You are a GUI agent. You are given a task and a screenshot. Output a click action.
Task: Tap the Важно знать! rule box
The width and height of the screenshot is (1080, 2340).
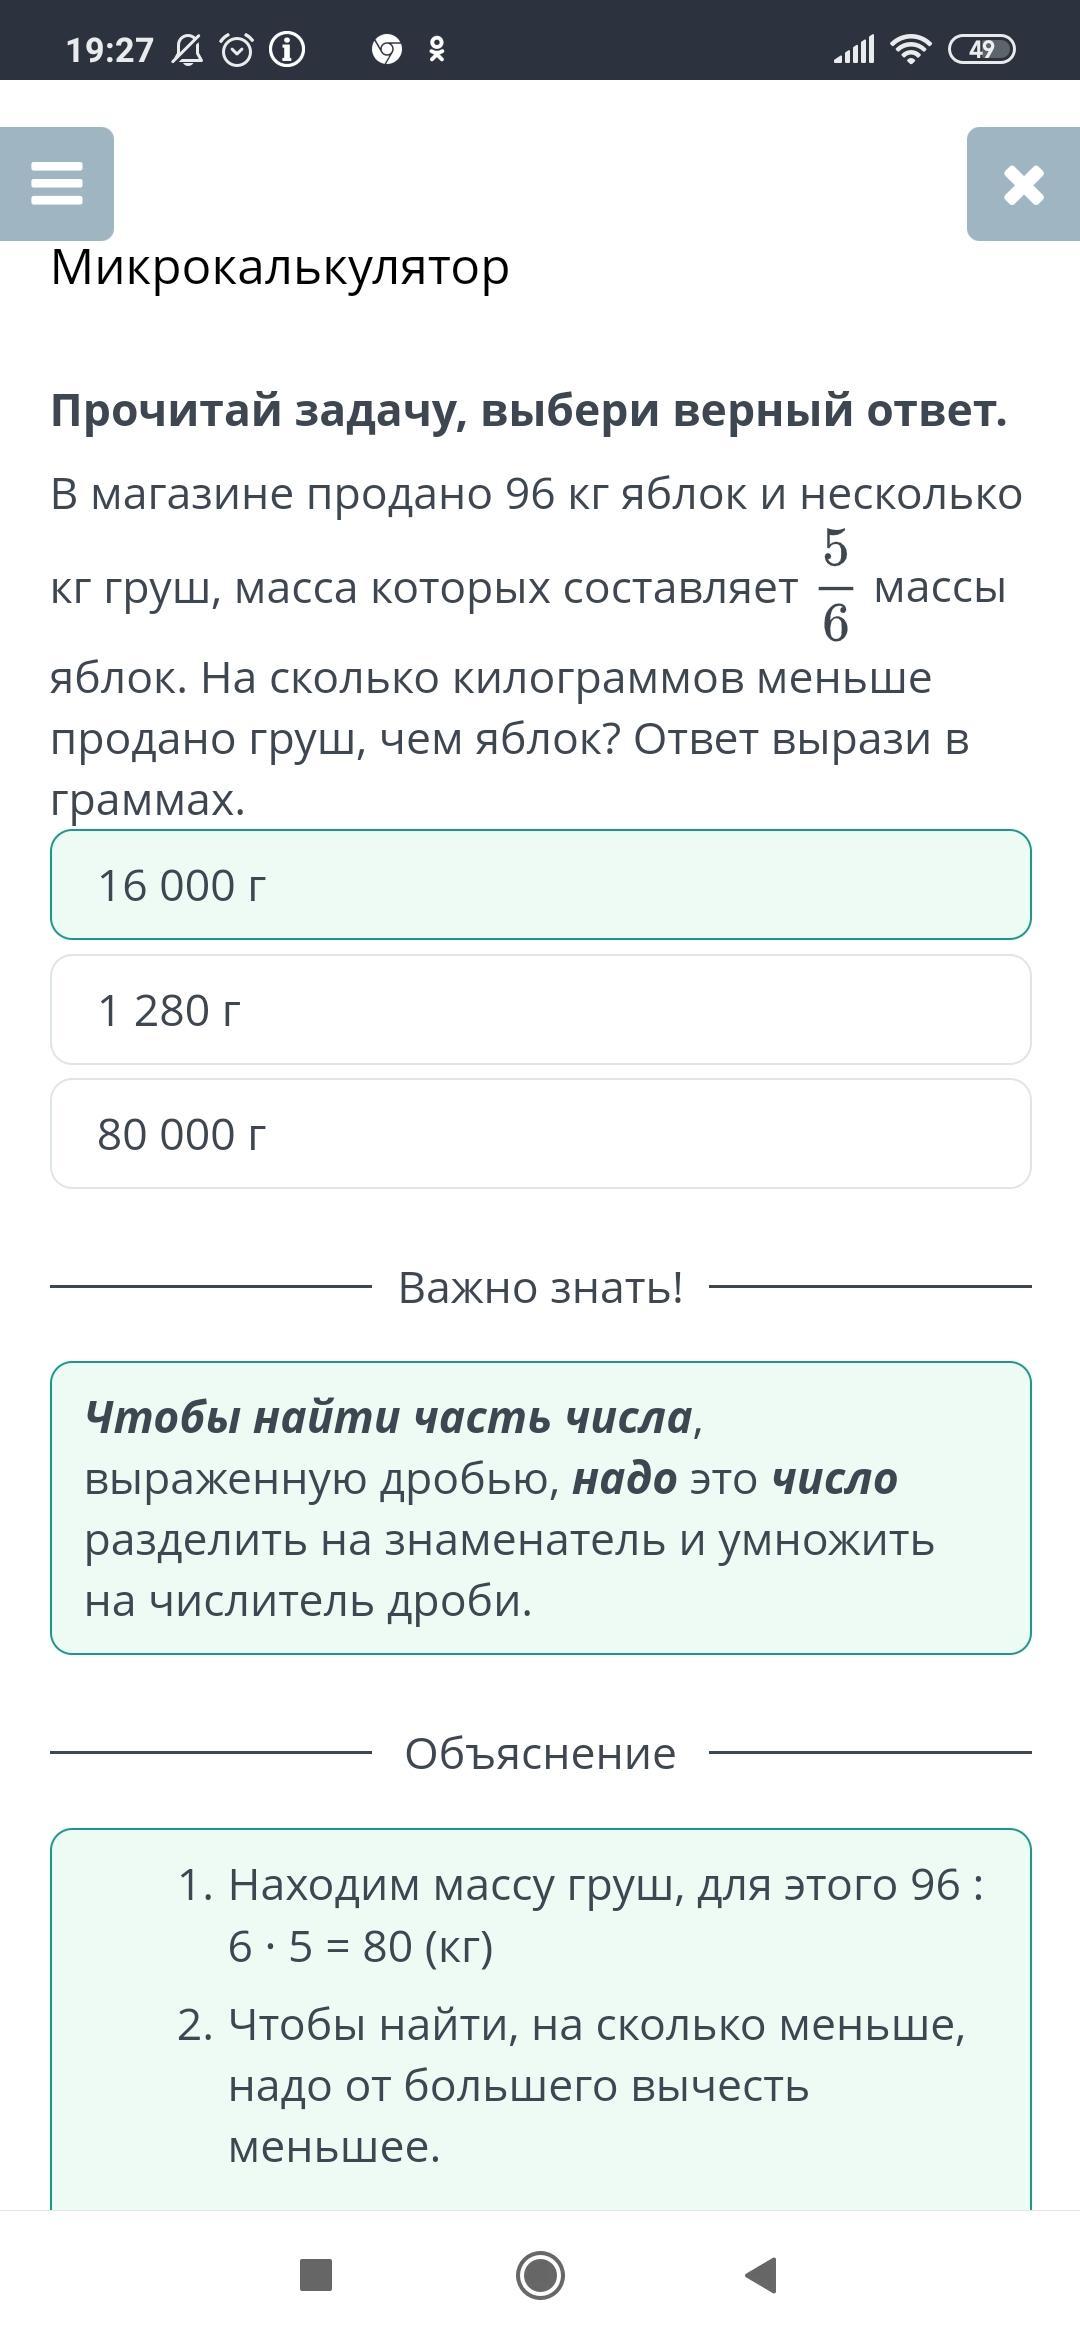[x=541, y=1508]
